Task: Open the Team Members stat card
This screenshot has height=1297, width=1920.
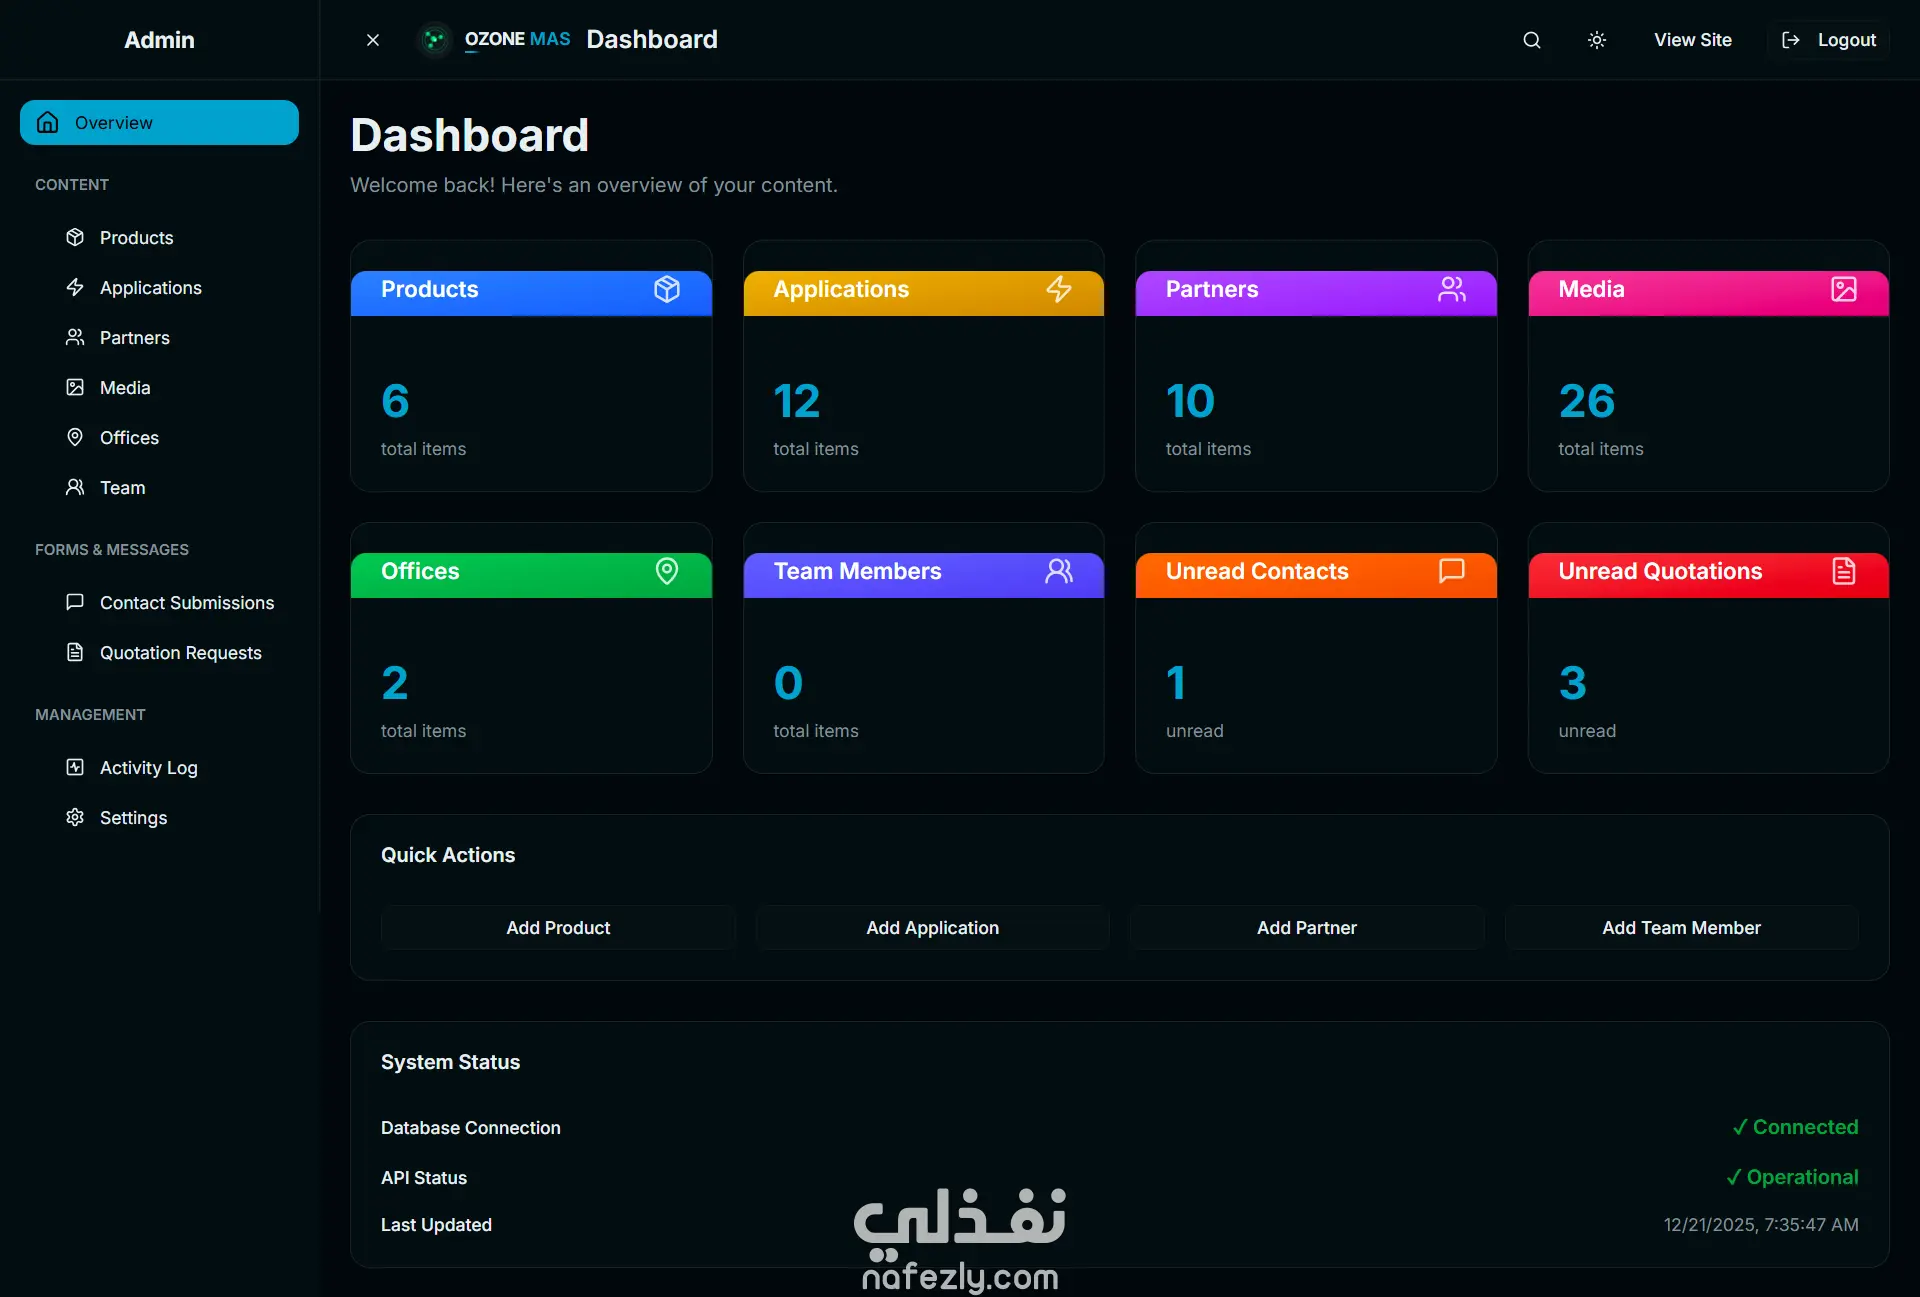Action: [923, 650]
